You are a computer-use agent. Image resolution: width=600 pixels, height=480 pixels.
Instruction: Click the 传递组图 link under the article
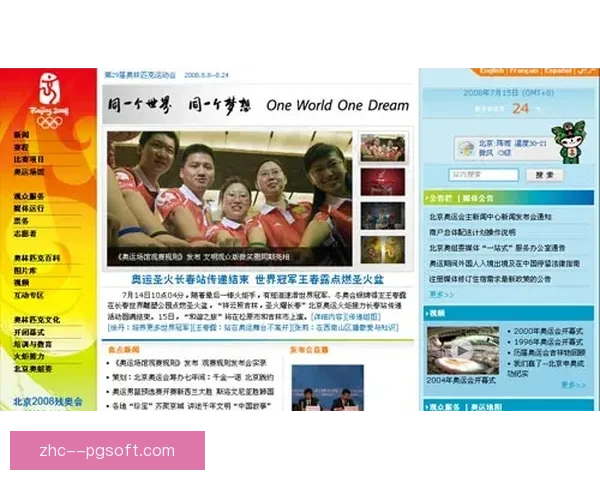(364, 317)
